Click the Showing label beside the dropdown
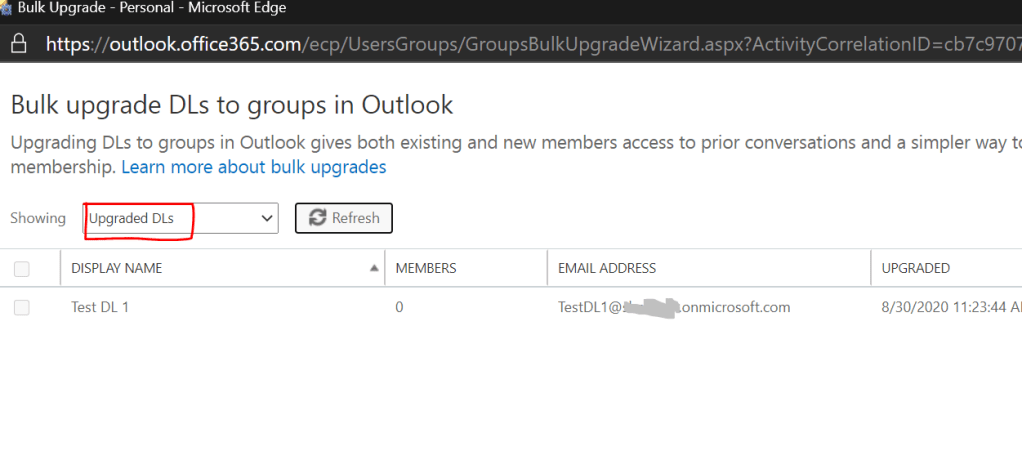Screen dimensions: 1022x451 [x=38, y=218]
